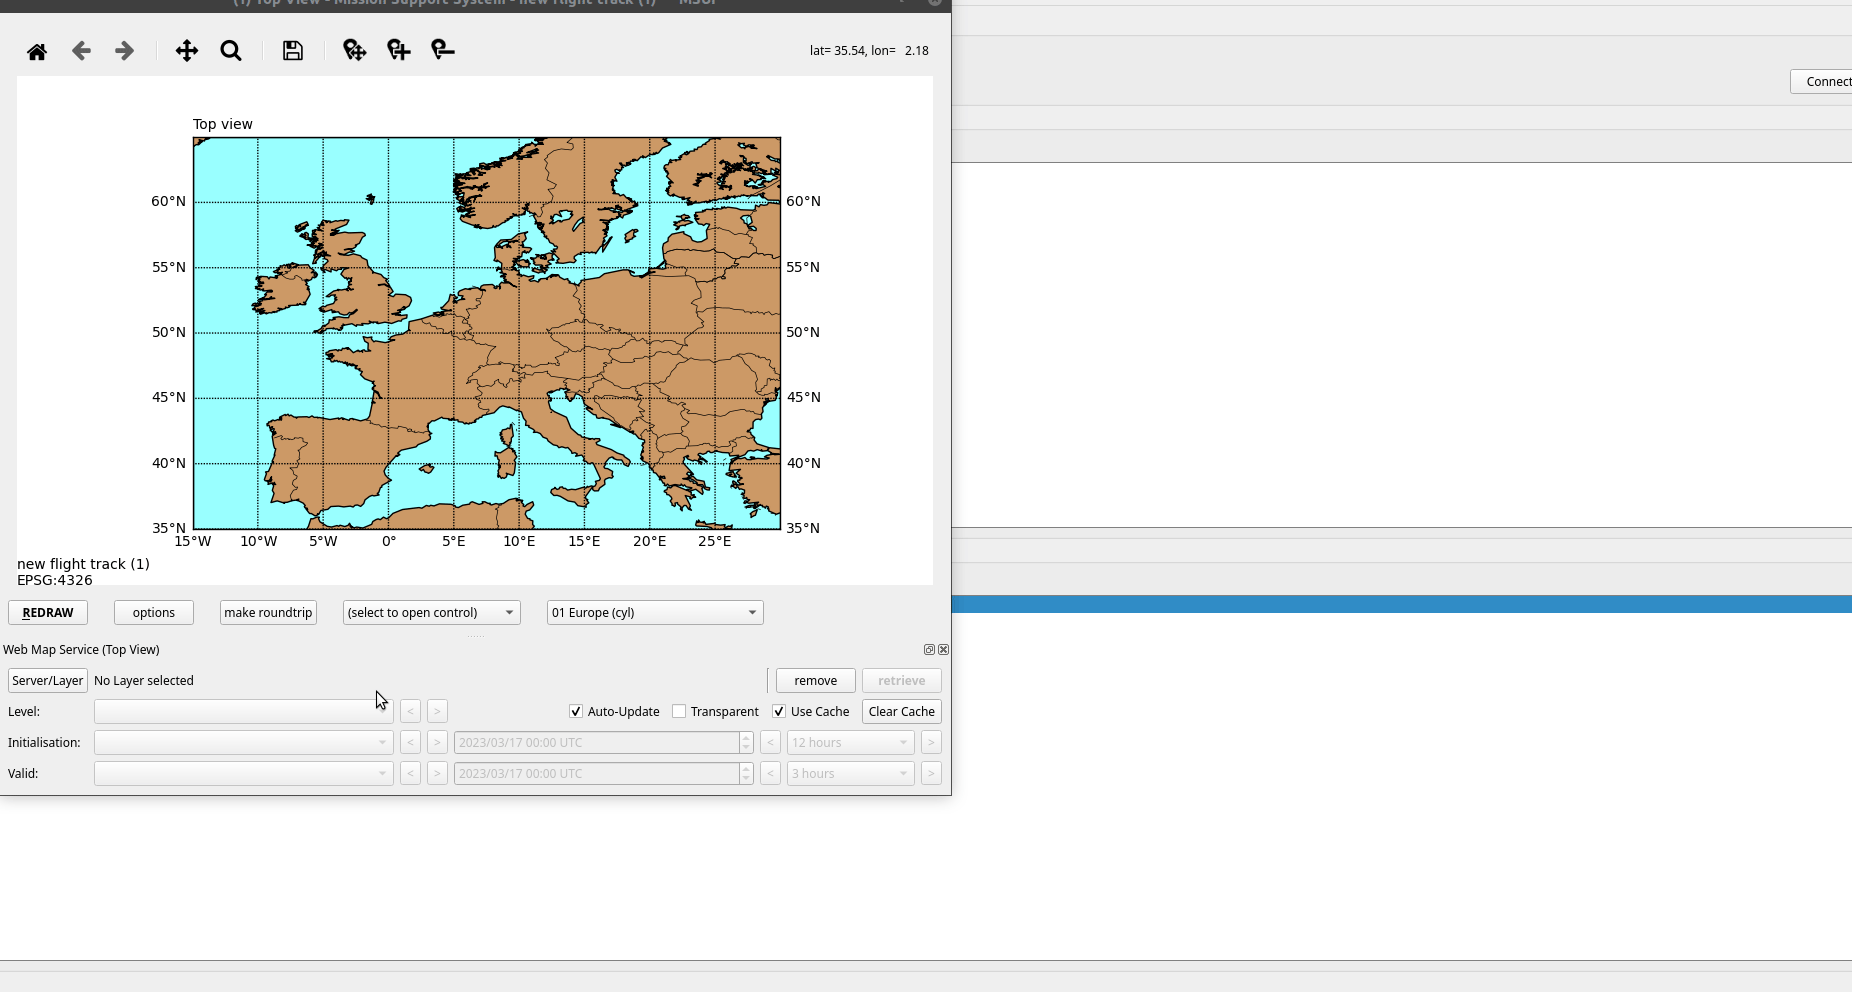This screenshot has height=992, width=1852.
Task: Click the Home reset view icon
Action: point(36,50)
